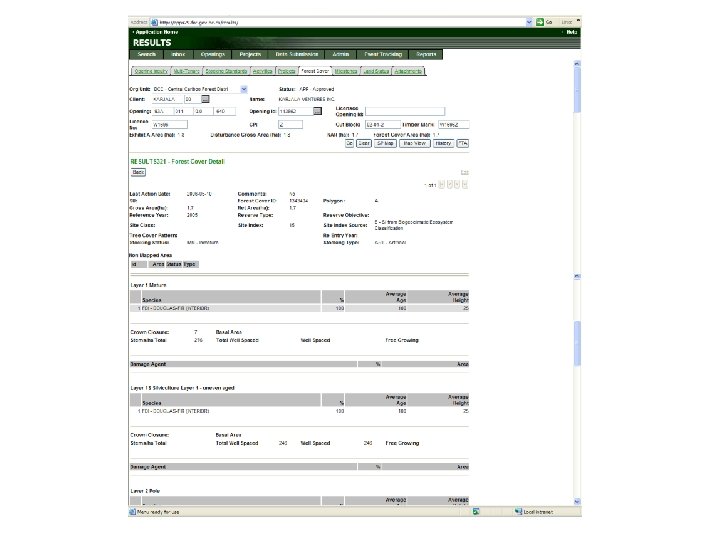Click in the Opening ID input field
The image size is (720, 540).
295,111
